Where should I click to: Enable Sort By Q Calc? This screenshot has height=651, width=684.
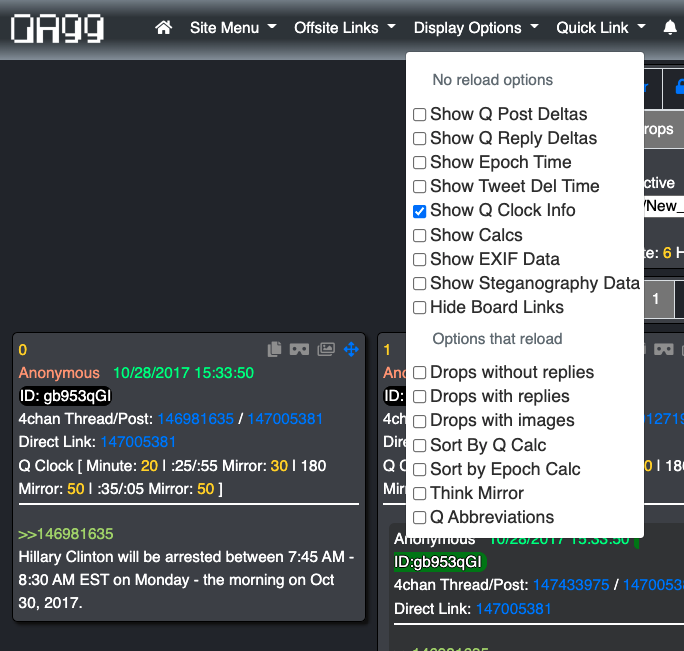[420, 445]
